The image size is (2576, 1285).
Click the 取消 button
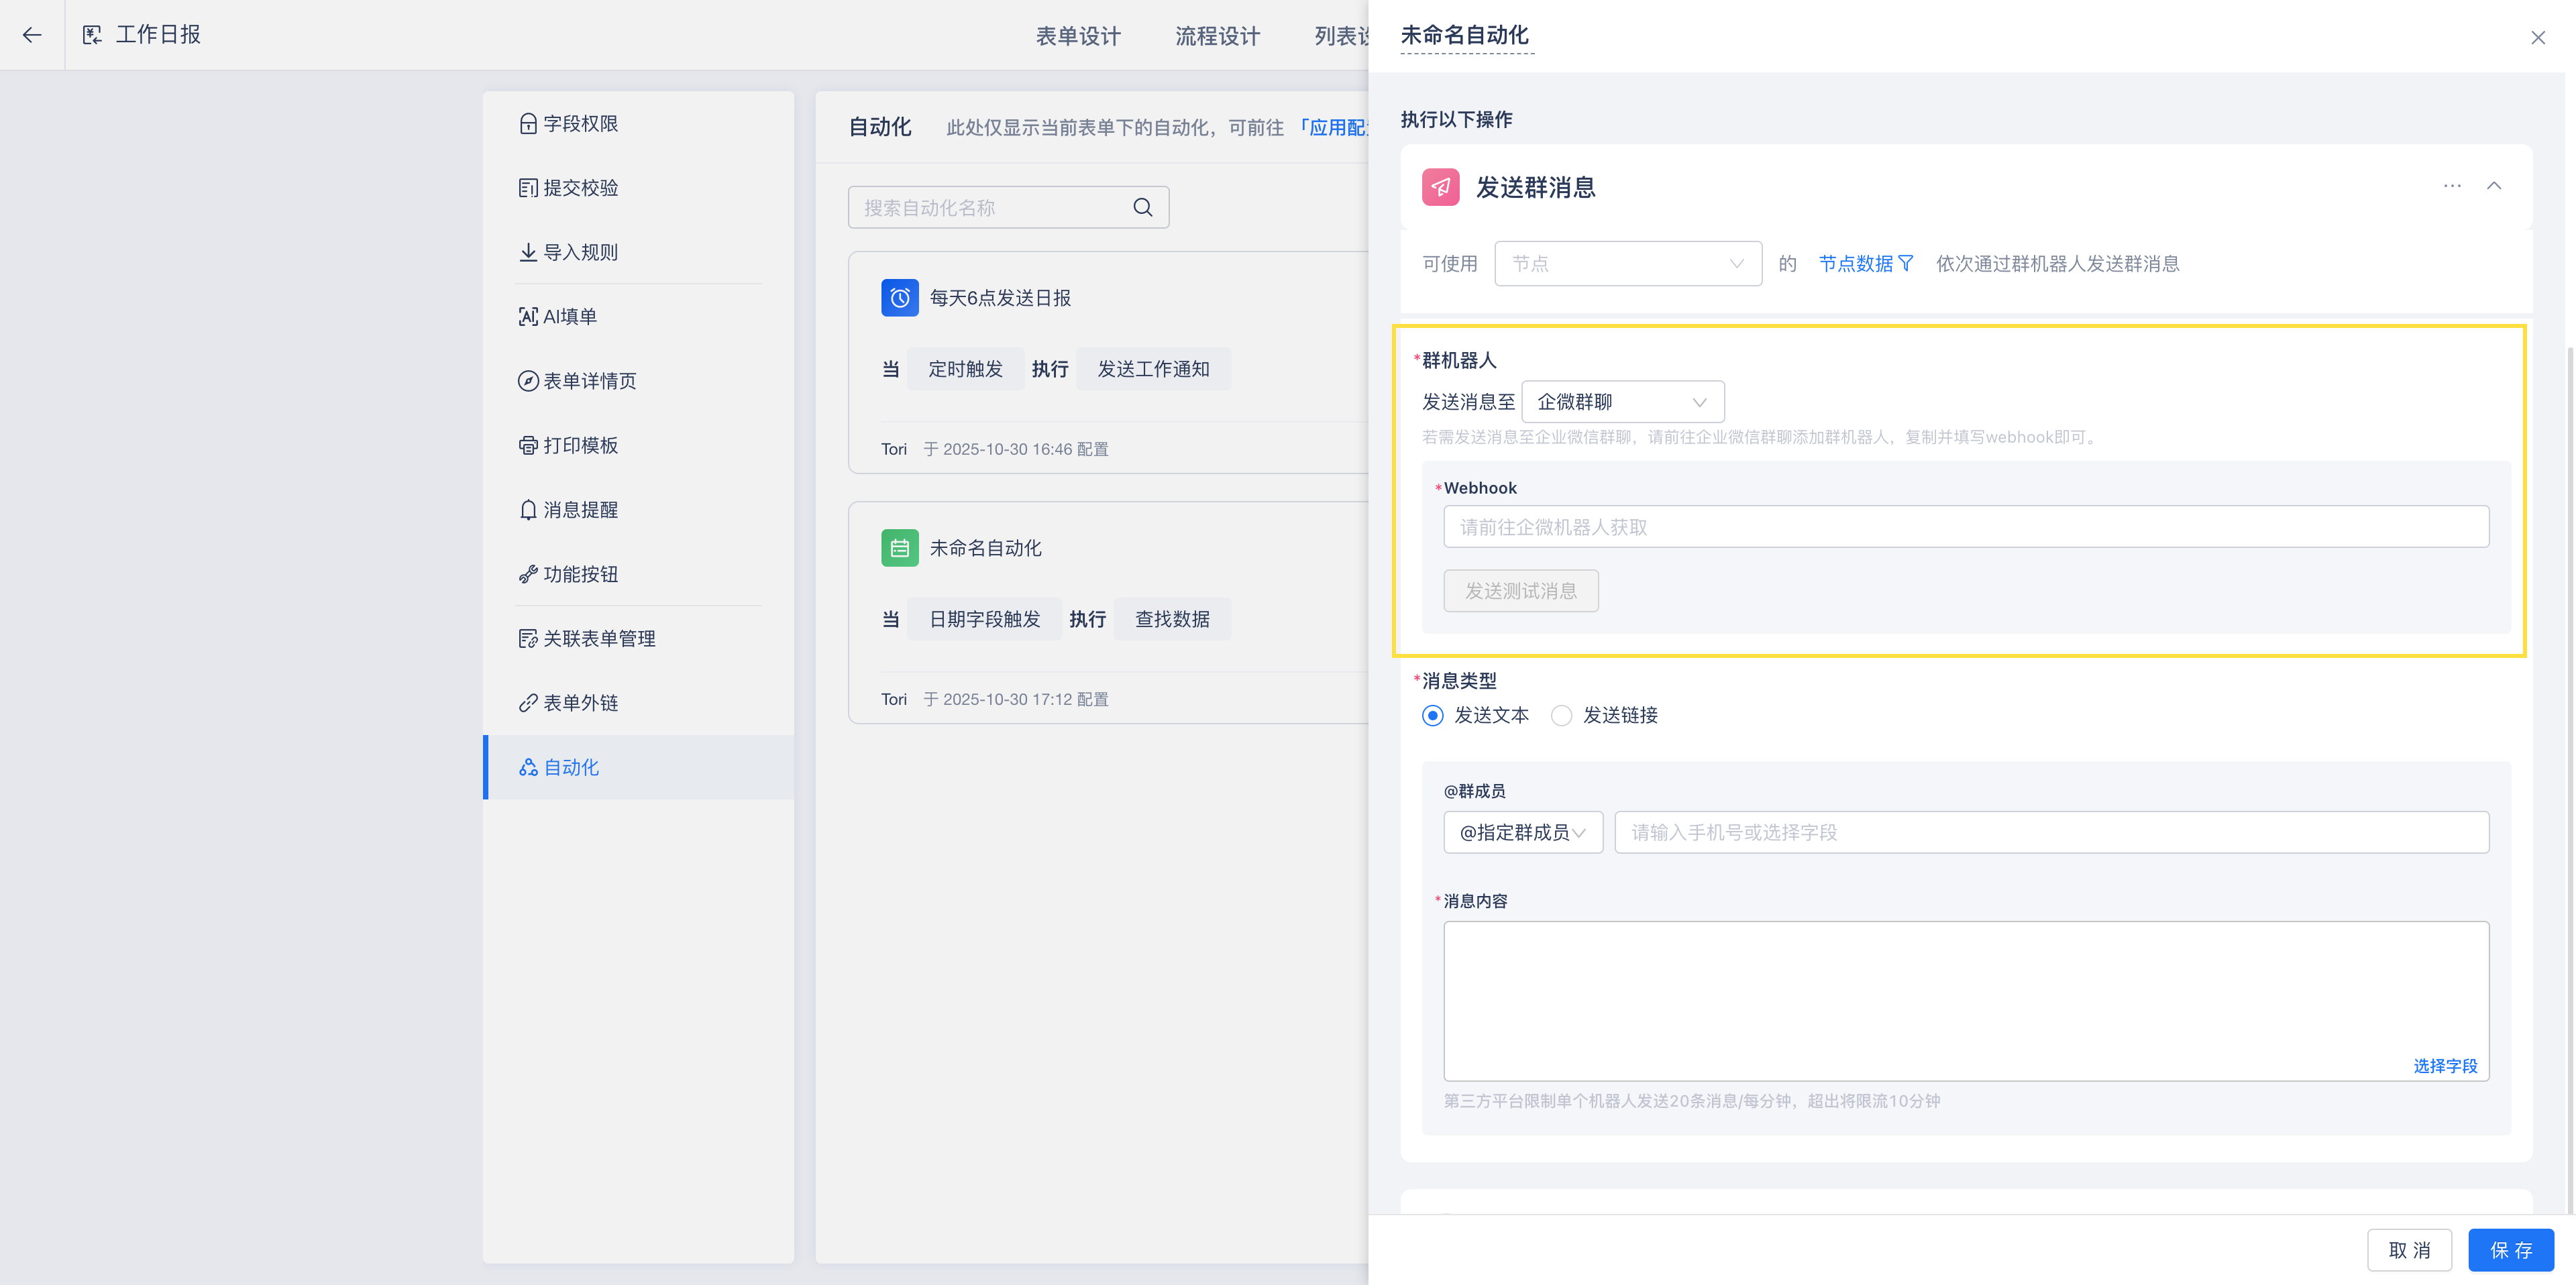pyautogui.click(x=2409, y=1250)
